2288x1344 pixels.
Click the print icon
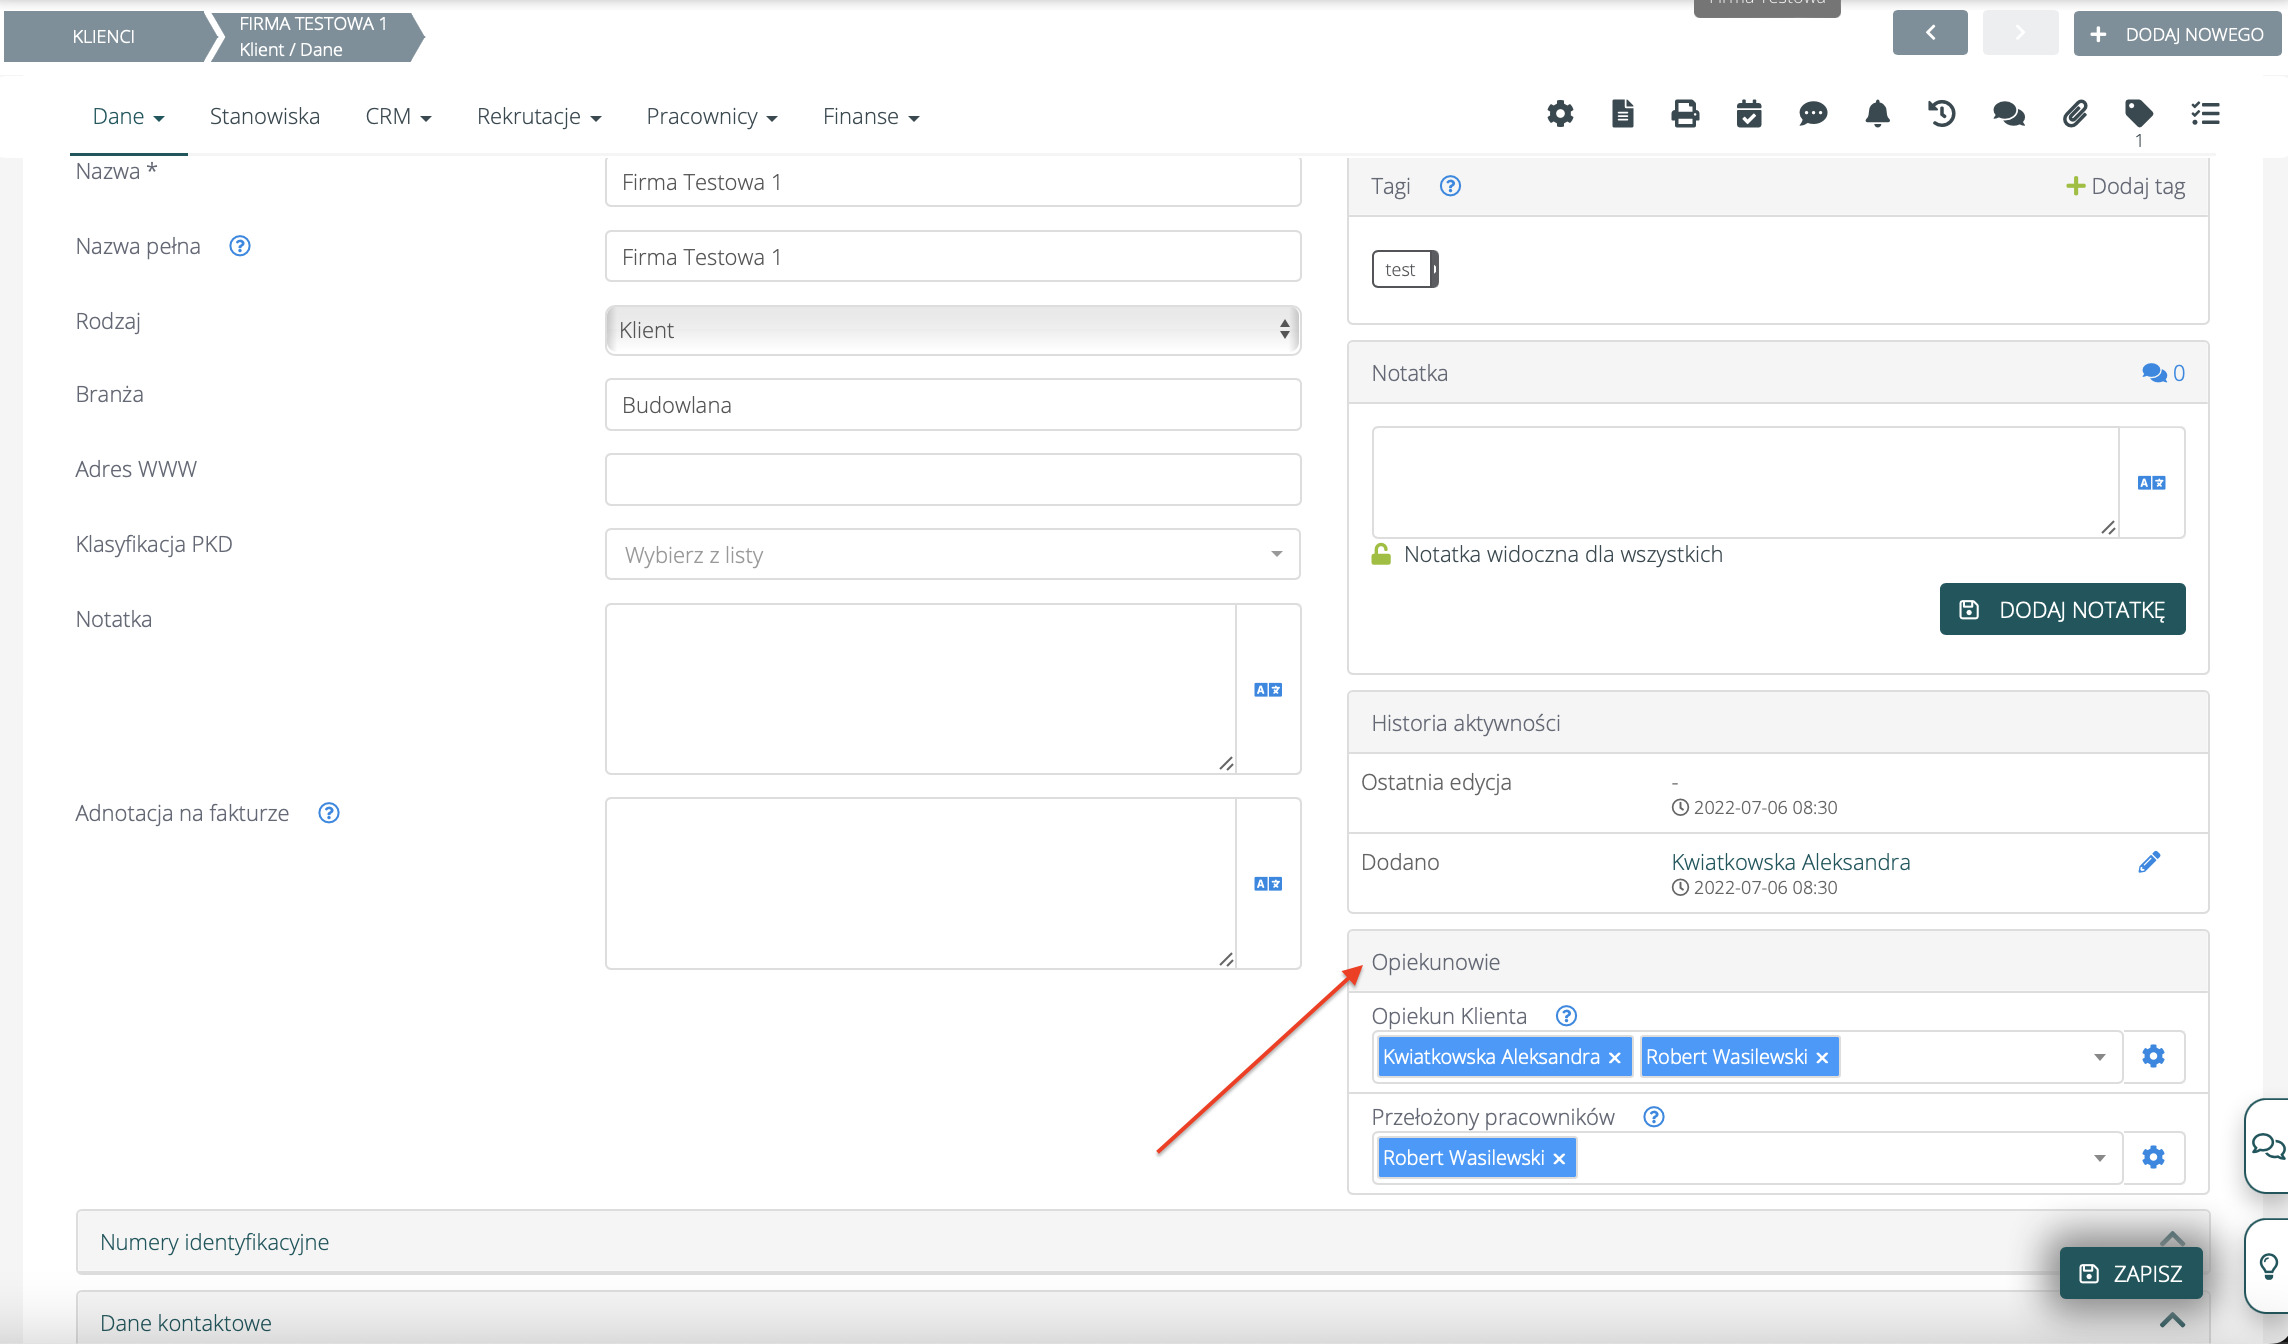[1685, 114]
